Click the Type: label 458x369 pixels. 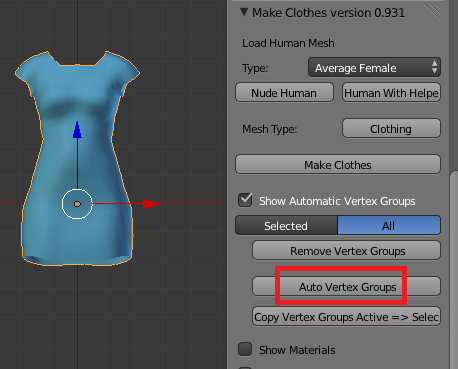pos(255,68)
